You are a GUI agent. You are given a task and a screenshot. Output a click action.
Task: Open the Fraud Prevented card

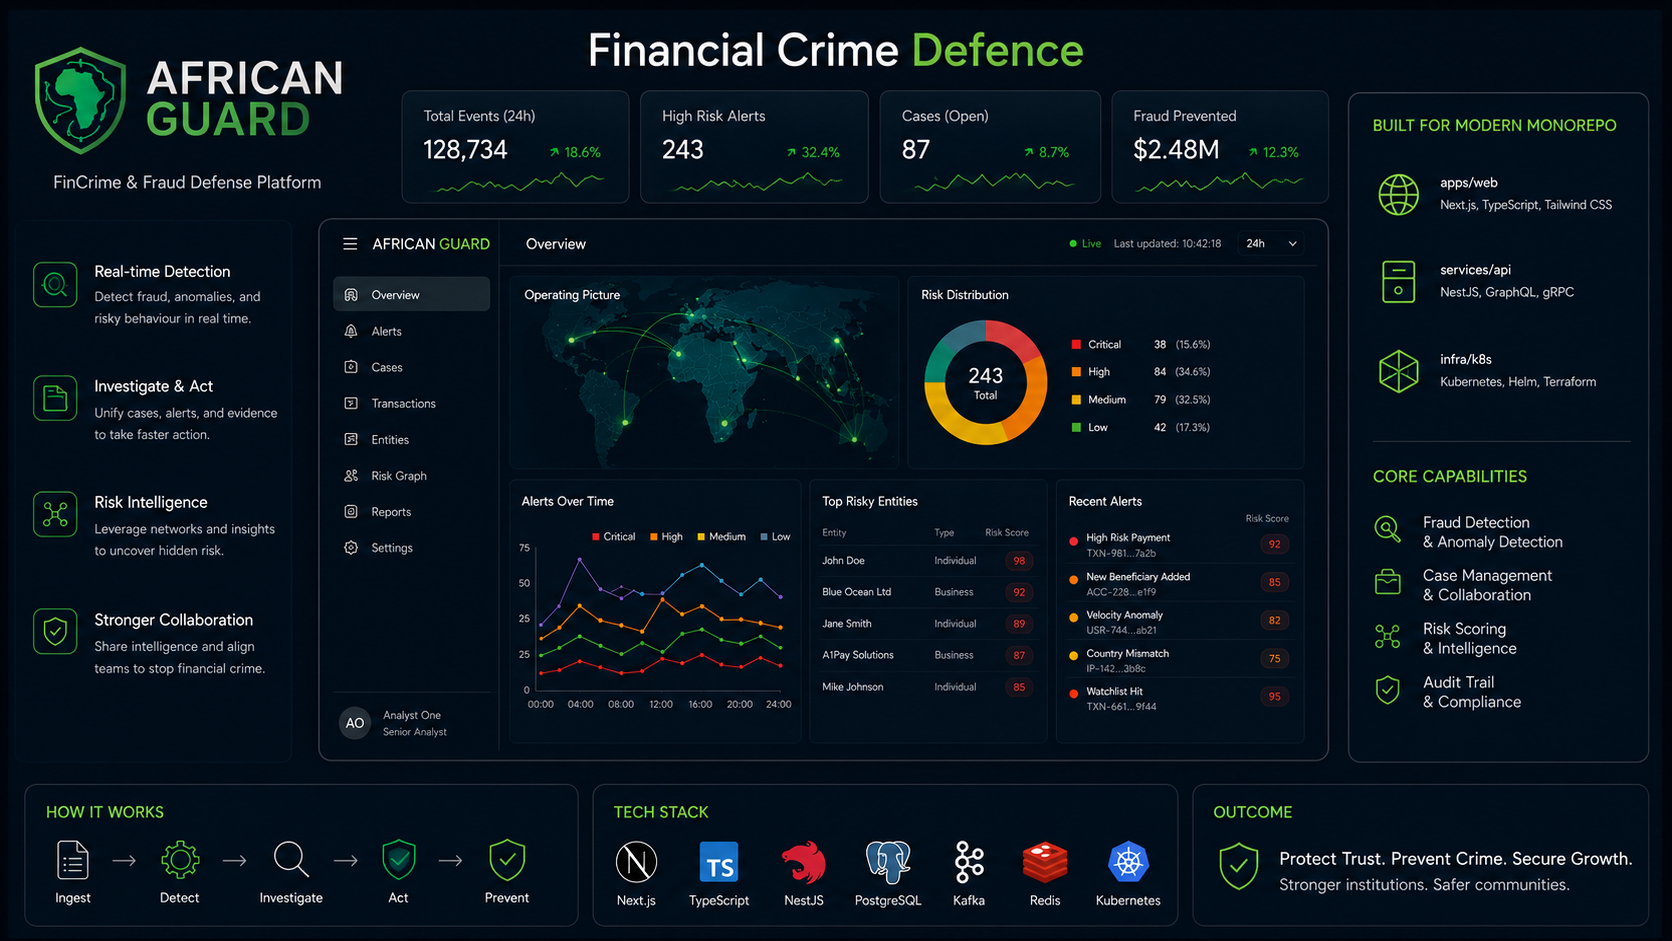click(1220, 147)
